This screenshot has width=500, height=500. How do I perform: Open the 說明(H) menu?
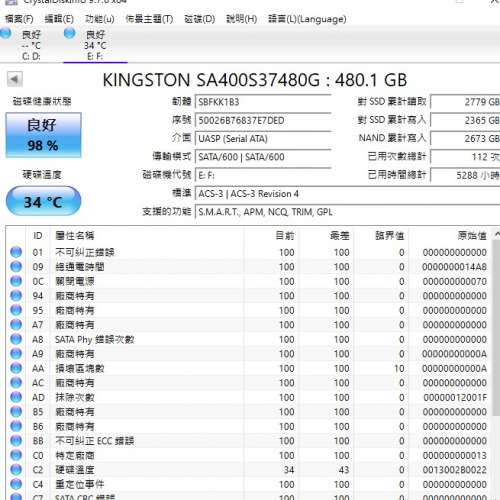pos(241,19)
